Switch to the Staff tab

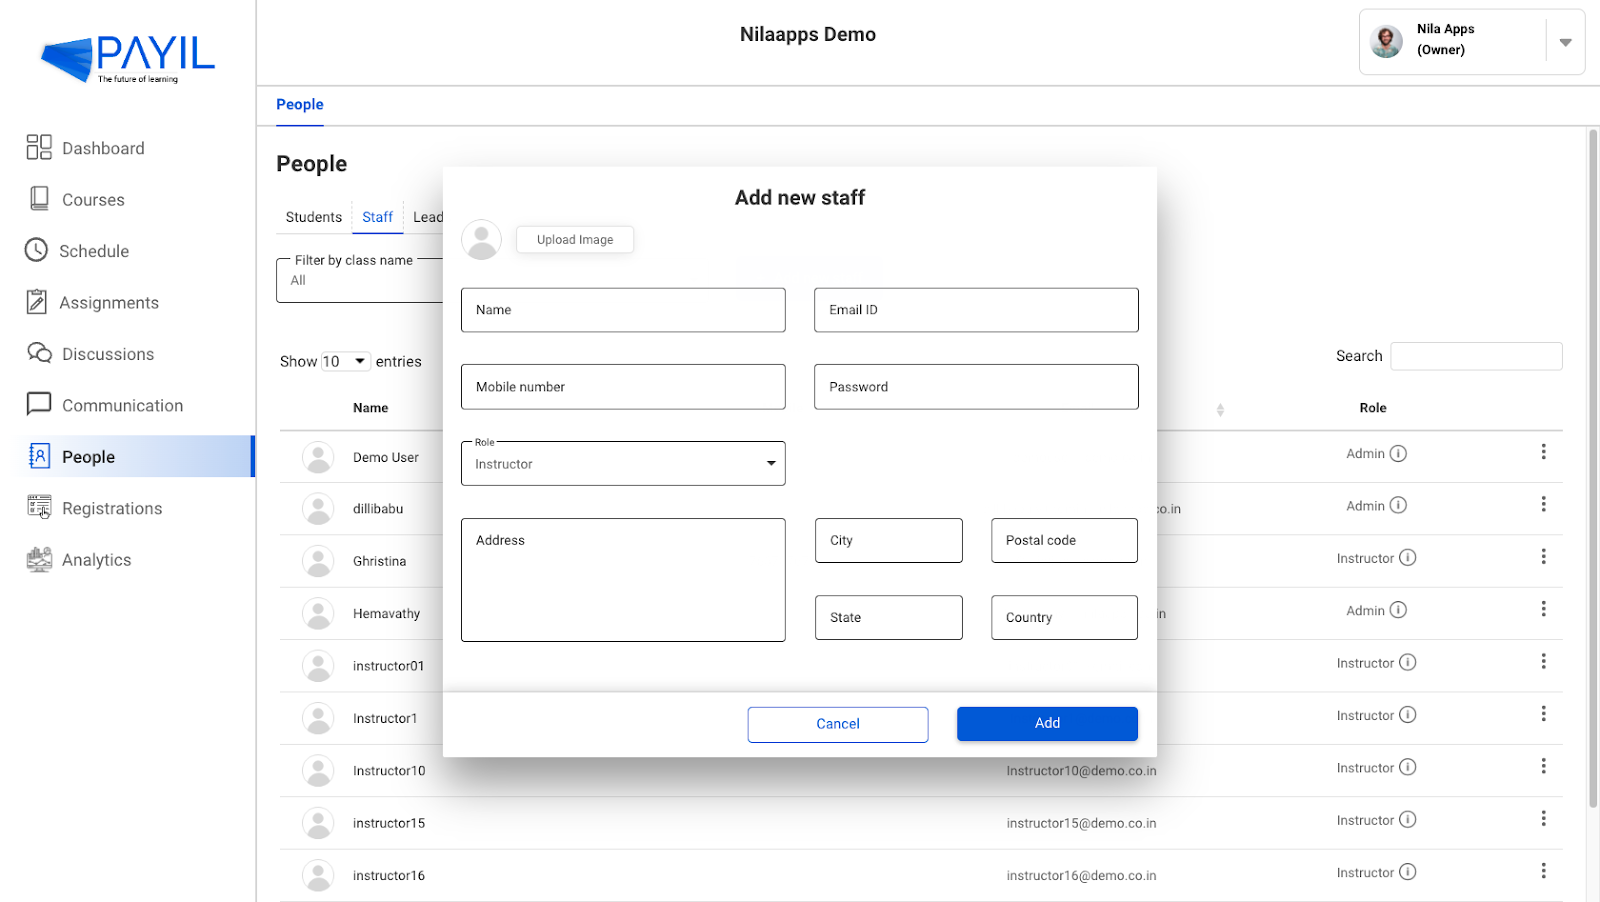point(377,217)
